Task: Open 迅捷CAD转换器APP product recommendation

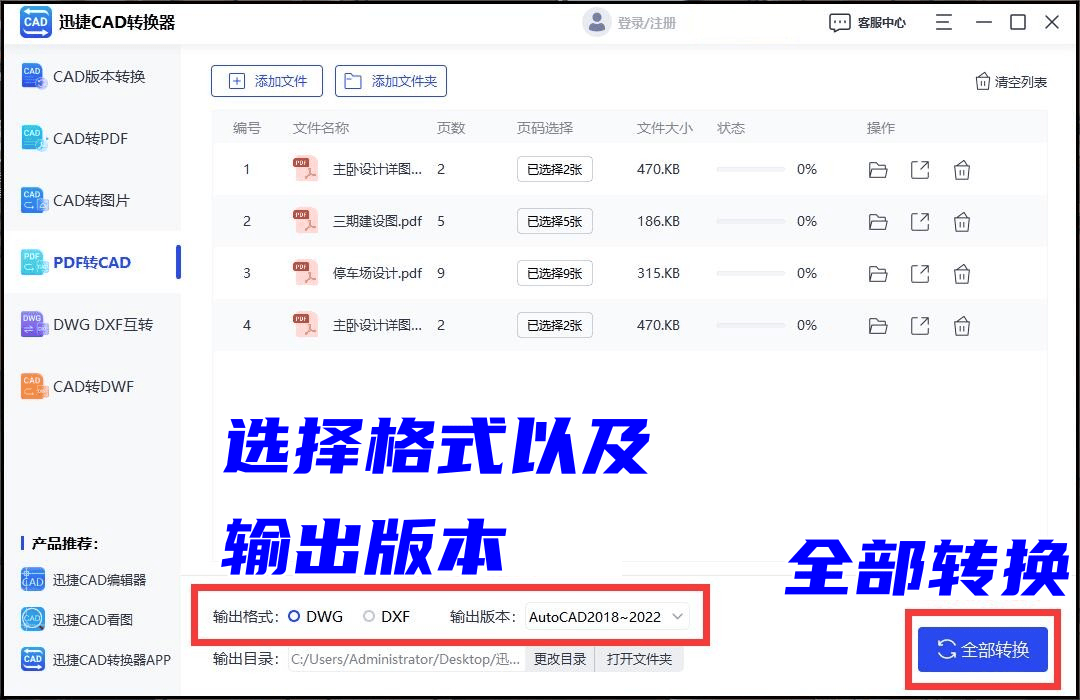Action: coord(96,659)
